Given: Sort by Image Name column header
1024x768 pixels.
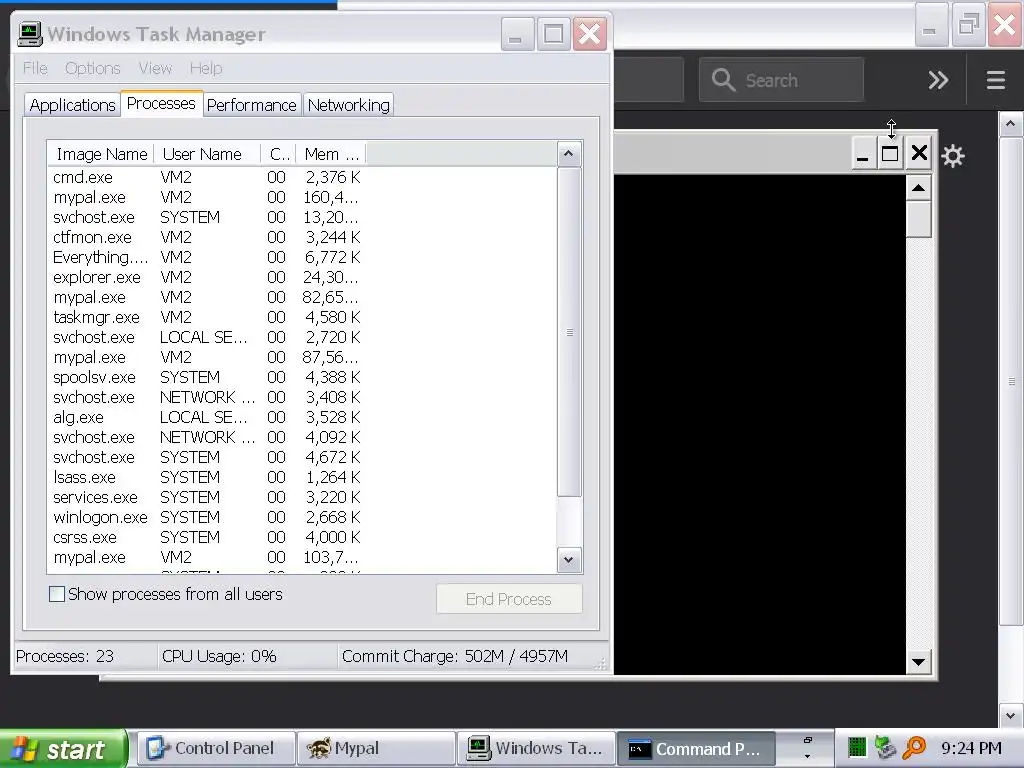Looking at the screenshot, I should pyautogui.click(x=101, y=154).
